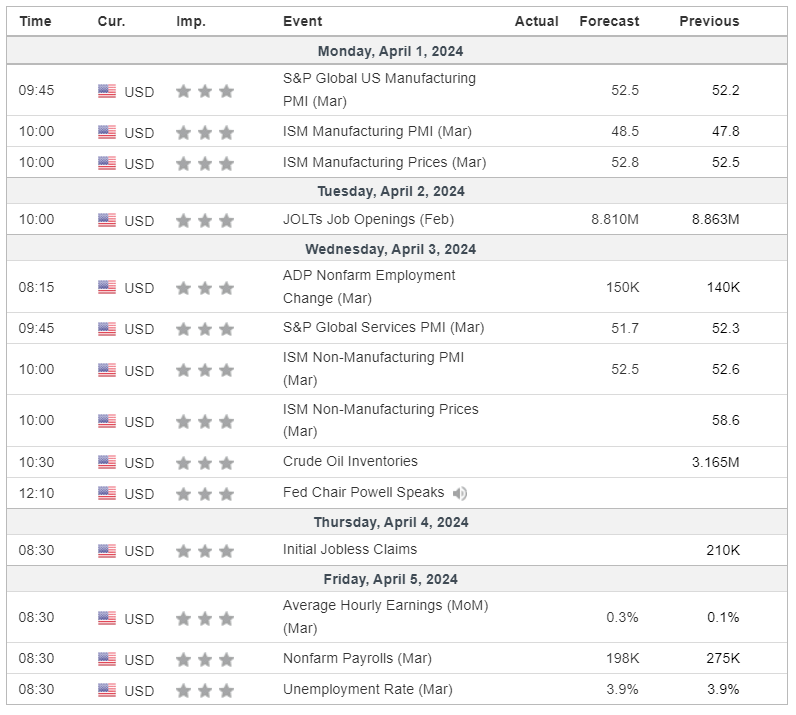Click the Monday, April 1, 2024 date header
The width and height of the screenshot is (796, 715).
(390, 51)
